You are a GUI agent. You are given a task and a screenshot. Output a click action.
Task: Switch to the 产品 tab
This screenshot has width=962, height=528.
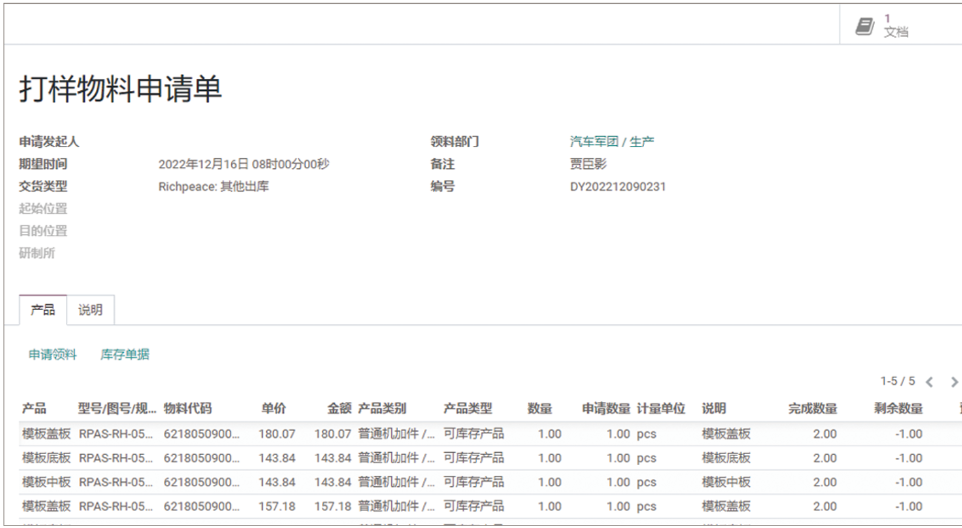click(x=43, y=310)
